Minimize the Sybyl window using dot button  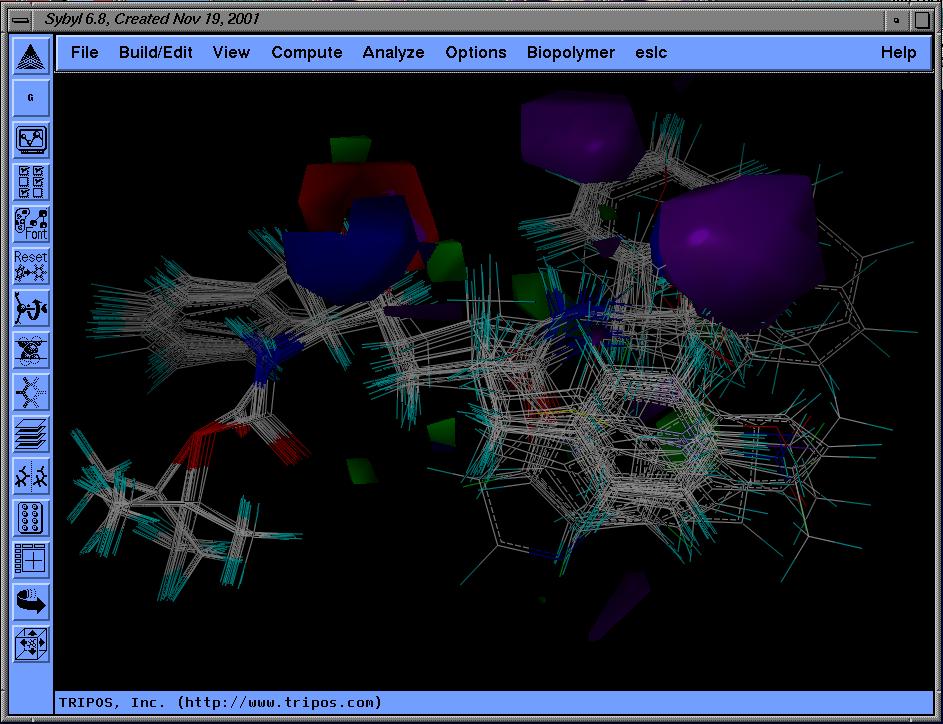pos(897,20)
